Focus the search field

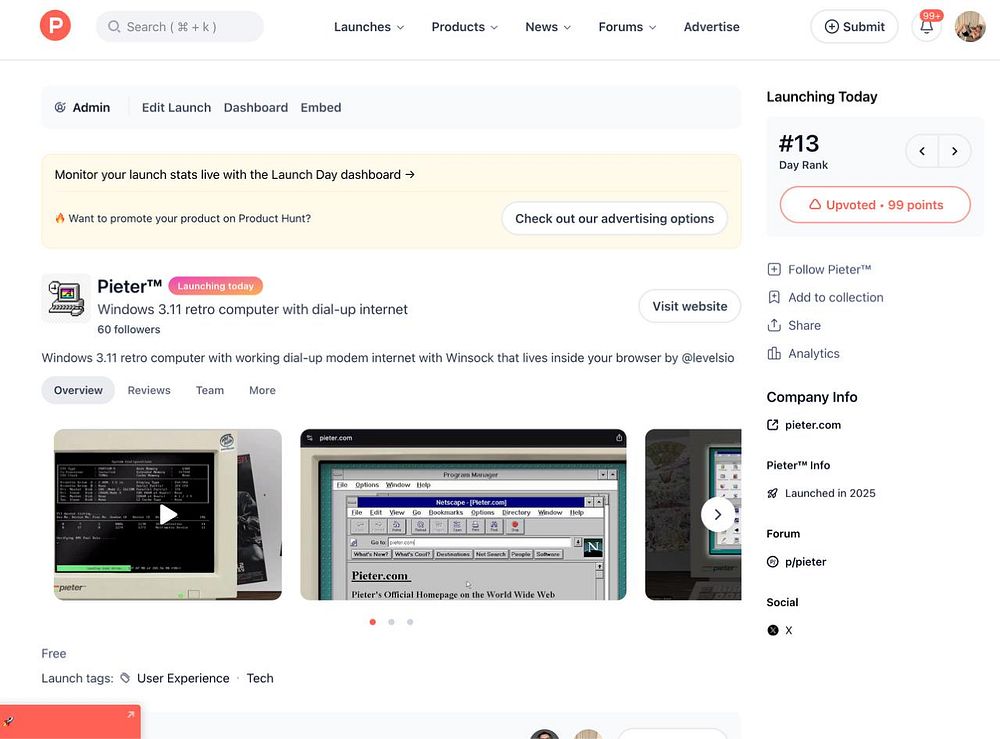[x=180, y=27]
